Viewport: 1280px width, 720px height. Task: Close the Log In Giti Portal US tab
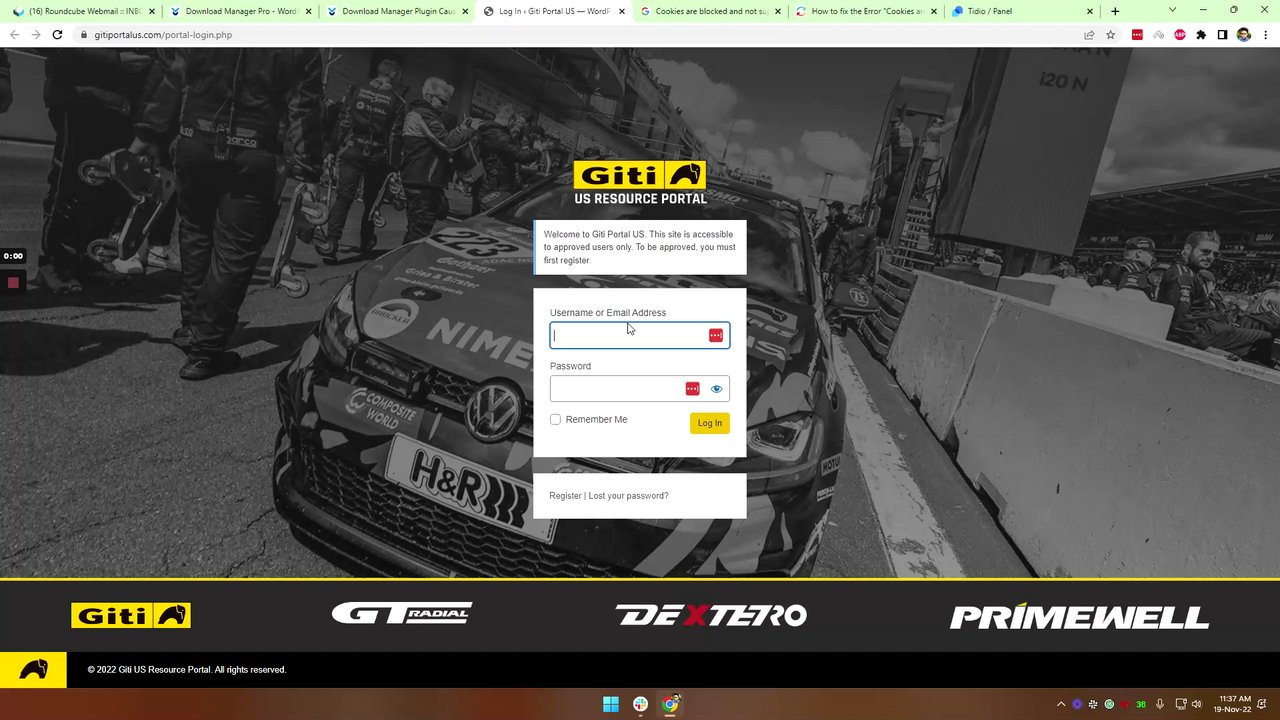tap(622, 11)
